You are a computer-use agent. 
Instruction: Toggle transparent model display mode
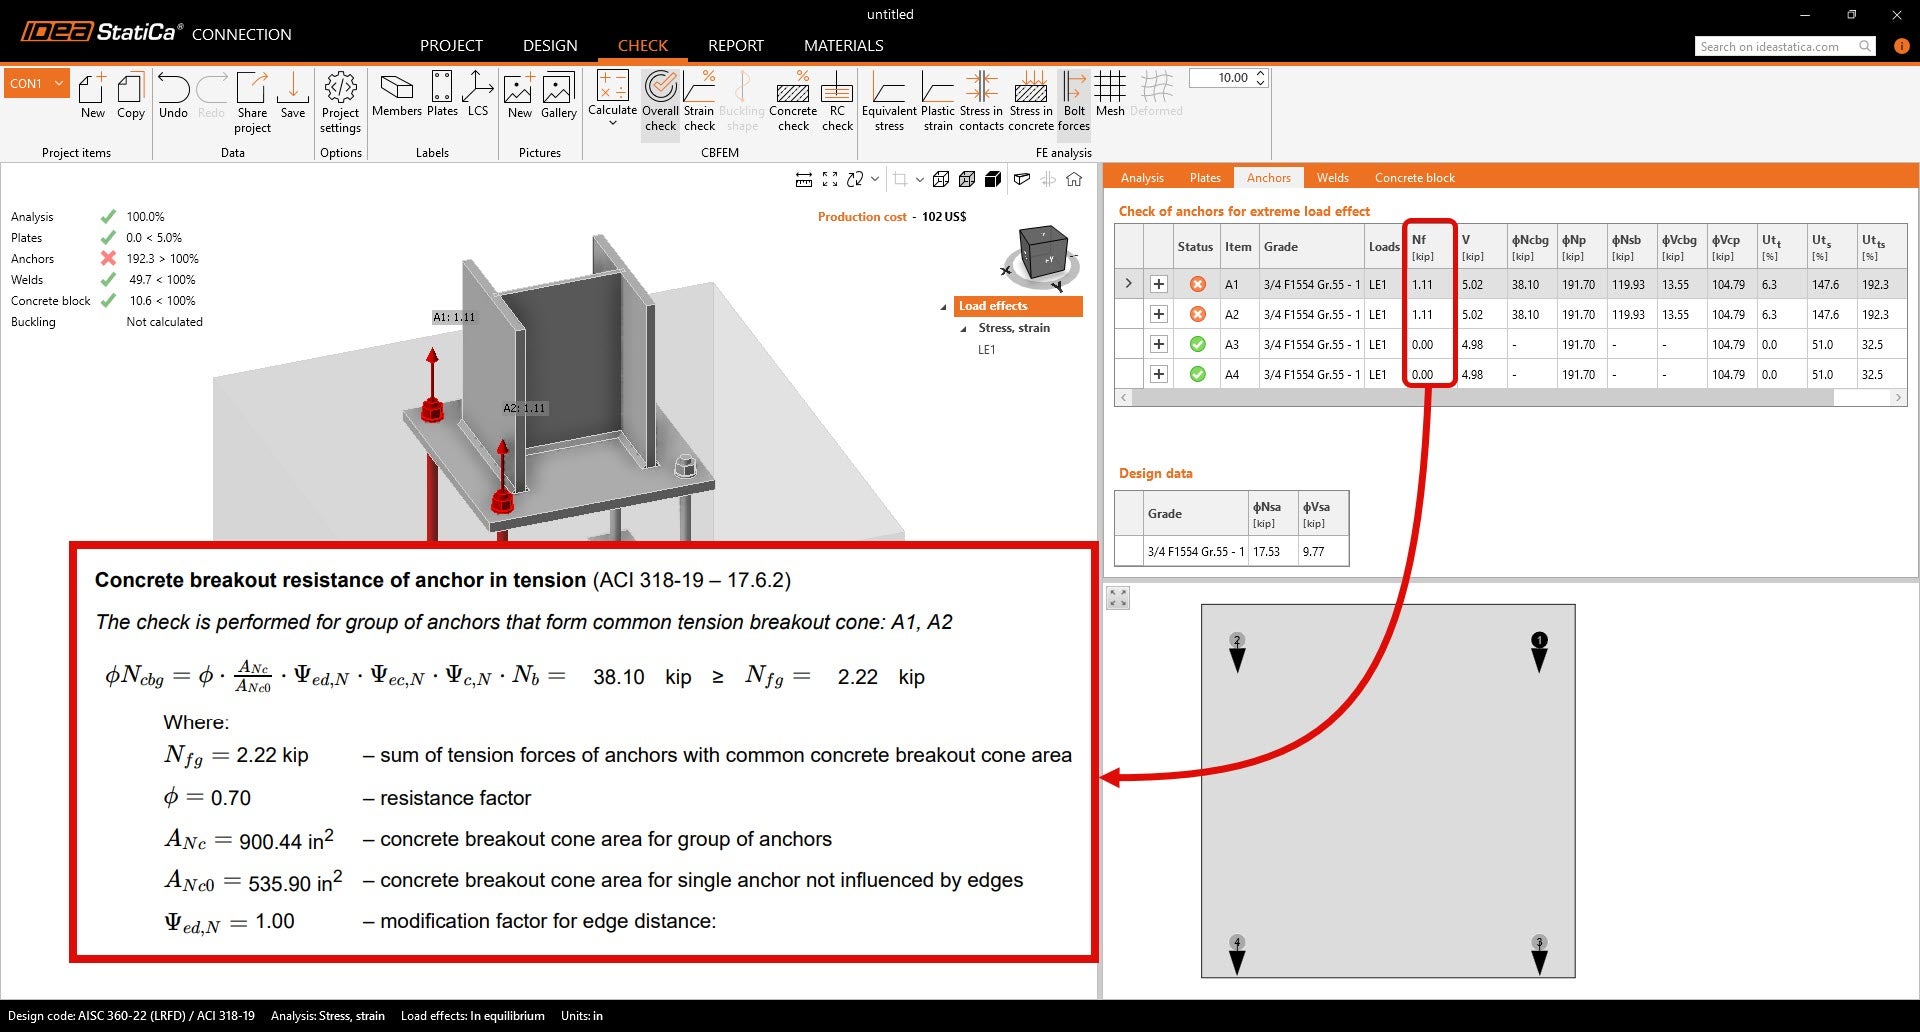[x=967, y=179]
